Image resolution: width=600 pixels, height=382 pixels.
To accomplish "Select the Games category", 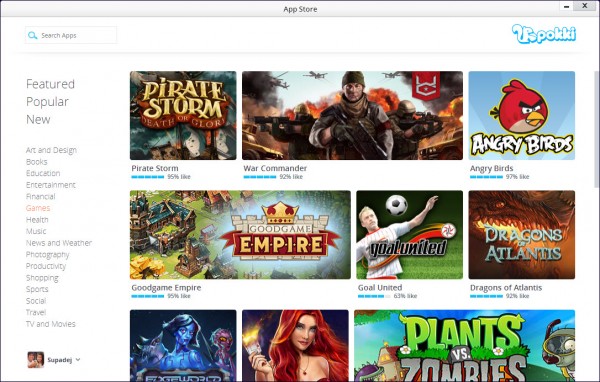I will click(38, 208).
